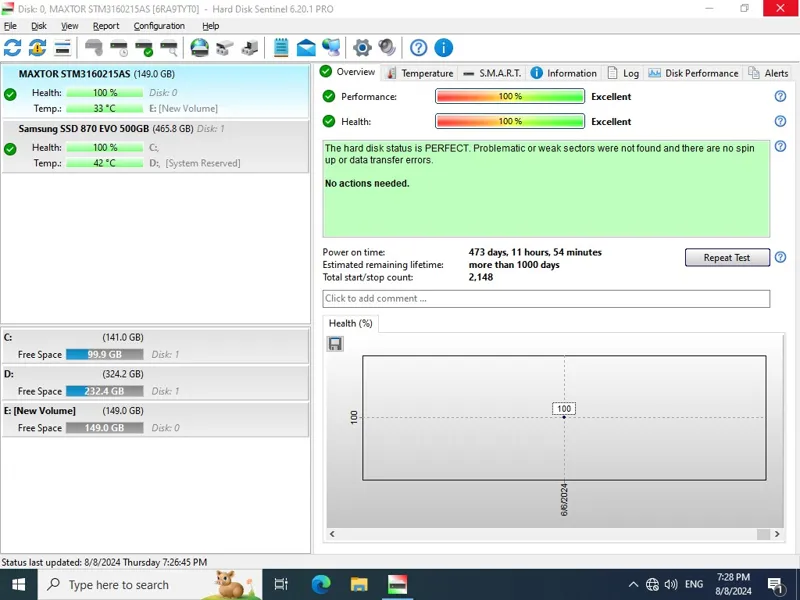
Task: Click the MAXTOR Temp. 33 °C bar
Action: 105,108
